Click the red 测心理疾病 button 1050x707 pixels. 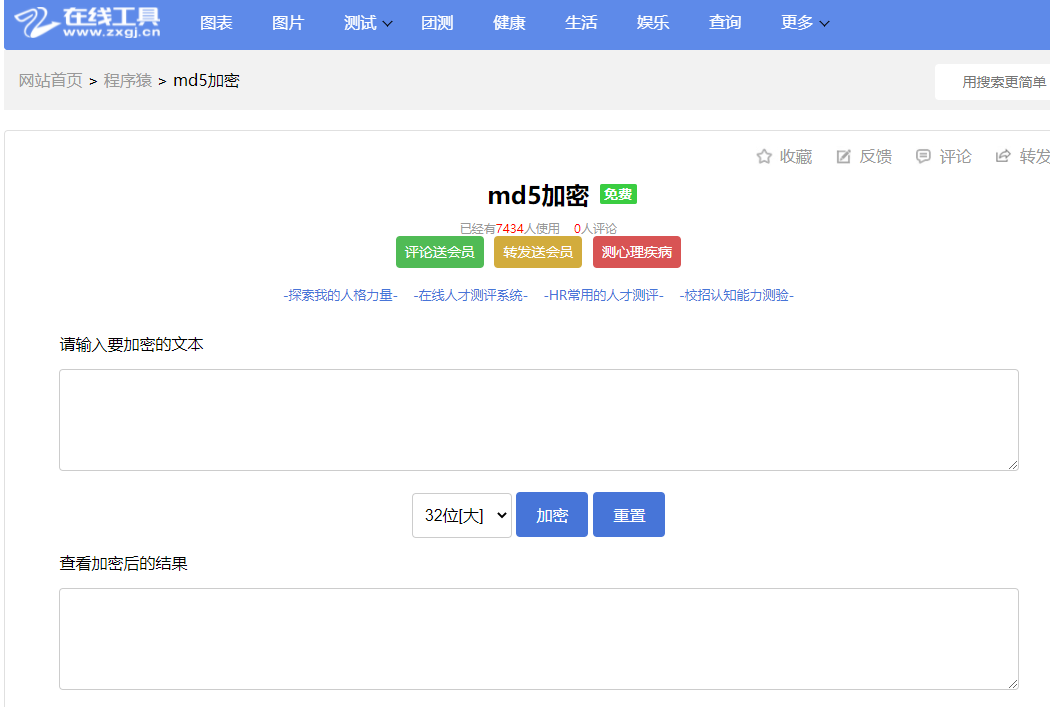(637, 252)
